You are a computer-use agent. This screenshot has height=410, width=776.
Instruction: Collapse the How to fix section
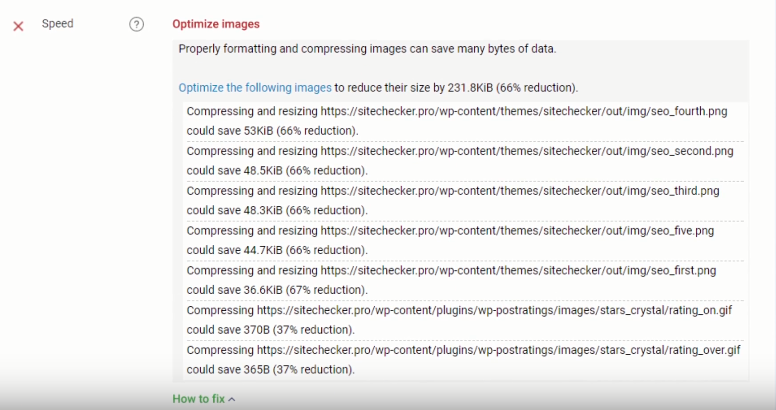(203, 399)
